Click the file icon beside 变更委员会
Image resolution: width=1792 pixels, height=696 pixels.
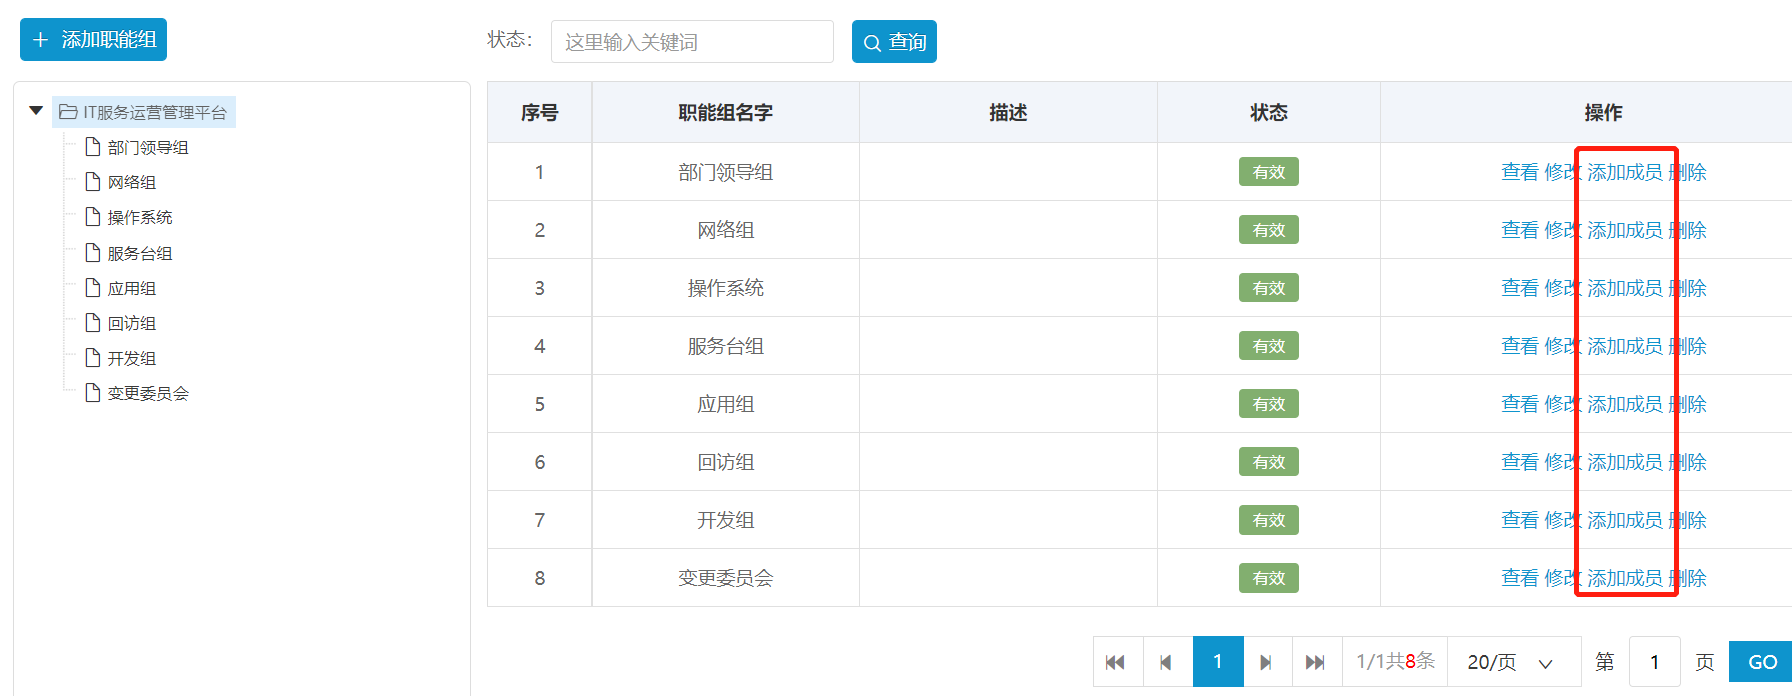click(x=93, y=393)
